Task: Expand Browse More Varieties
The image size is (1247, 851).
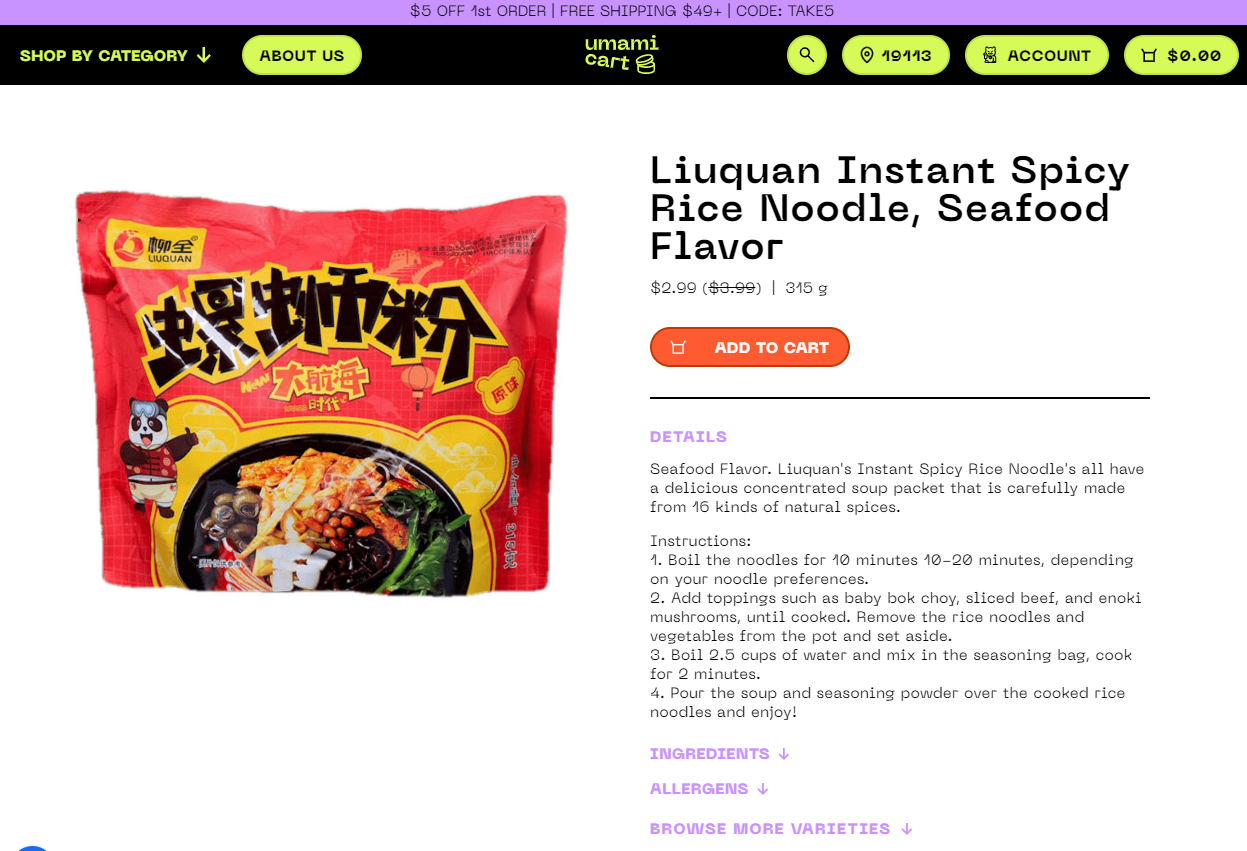Action: 781,829
